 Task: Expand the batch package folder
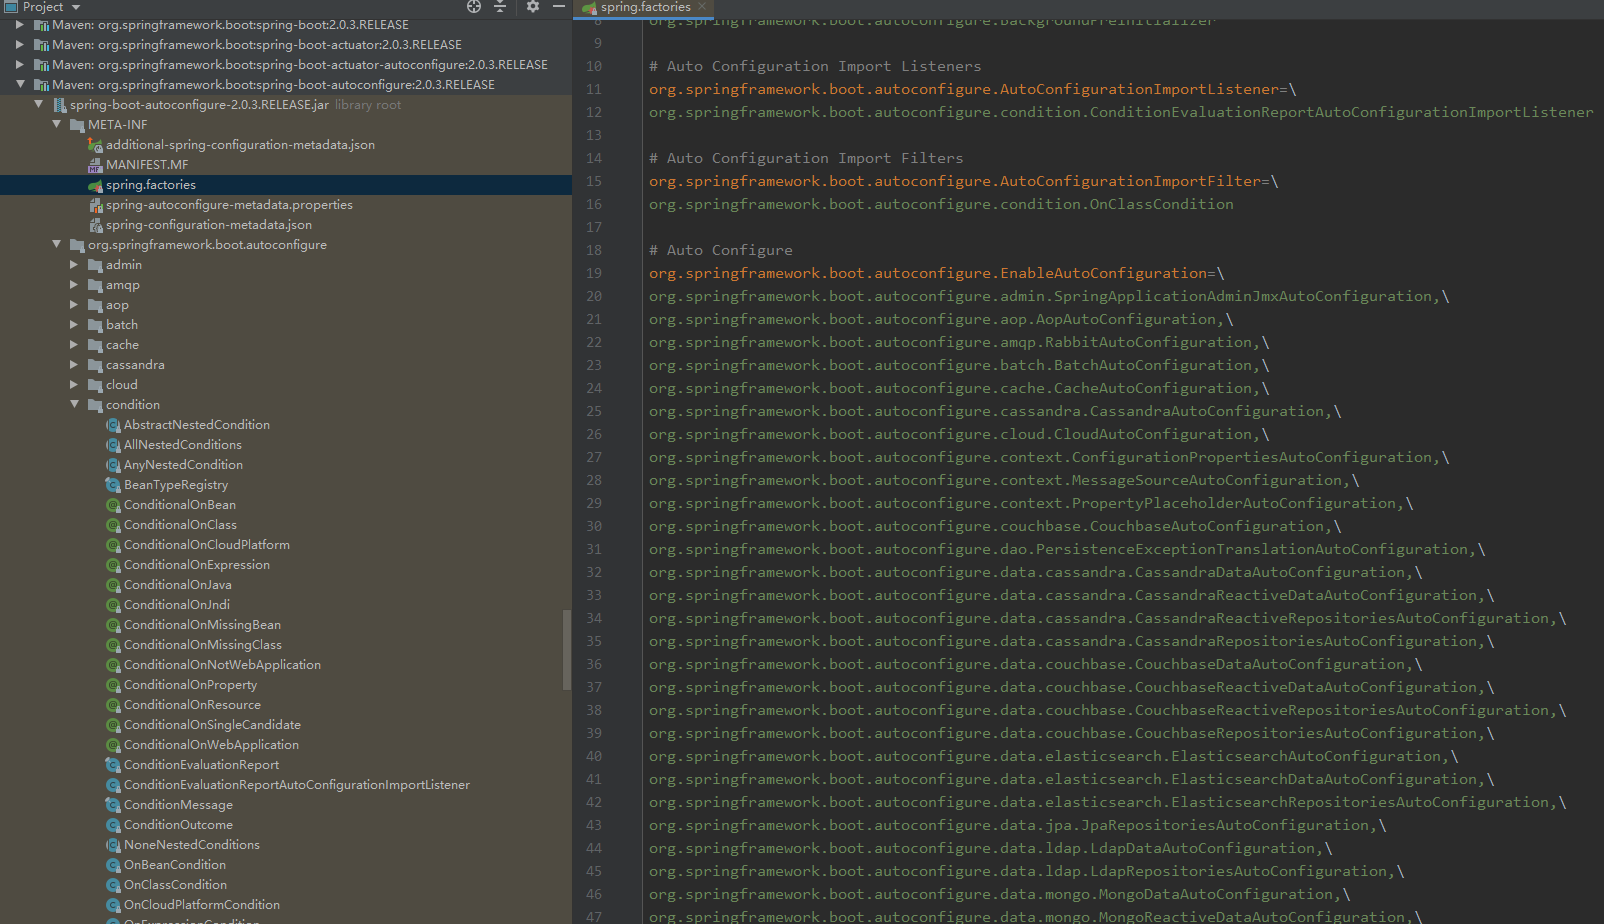point(74,325)
